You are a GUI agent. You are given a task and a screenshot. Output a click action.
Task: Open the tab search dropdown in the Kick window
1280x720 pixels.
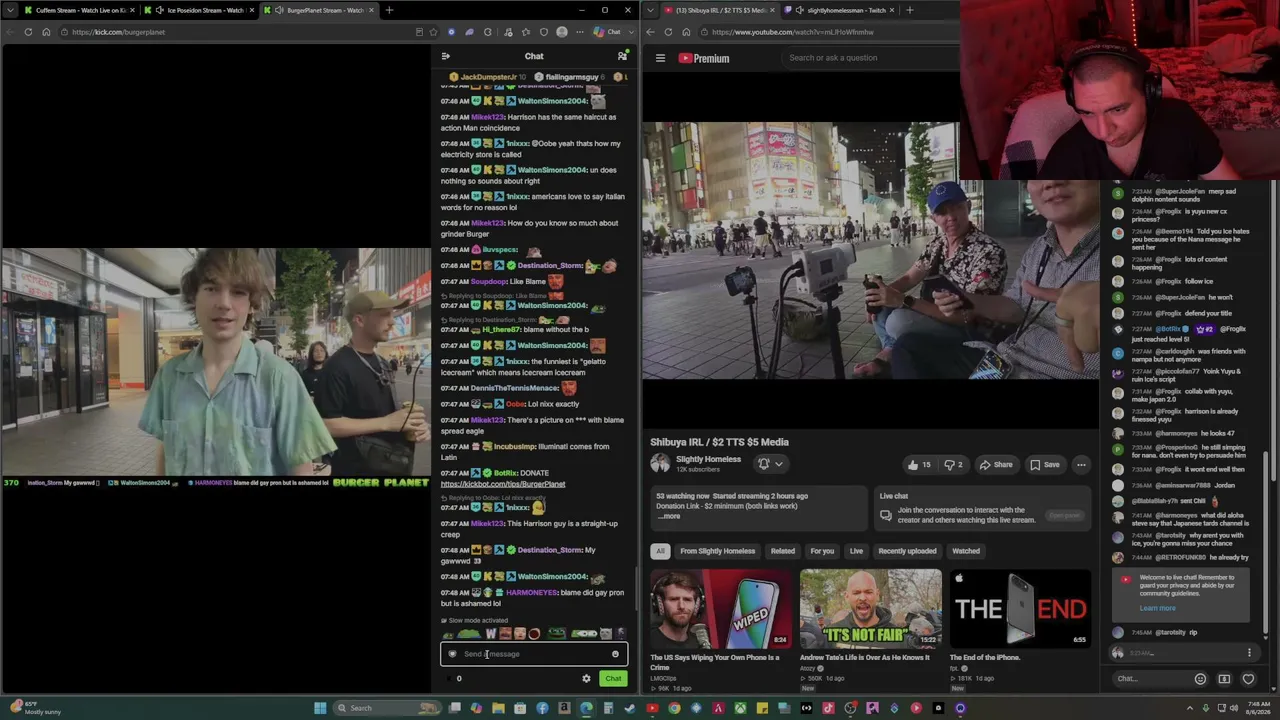point(8,10)
